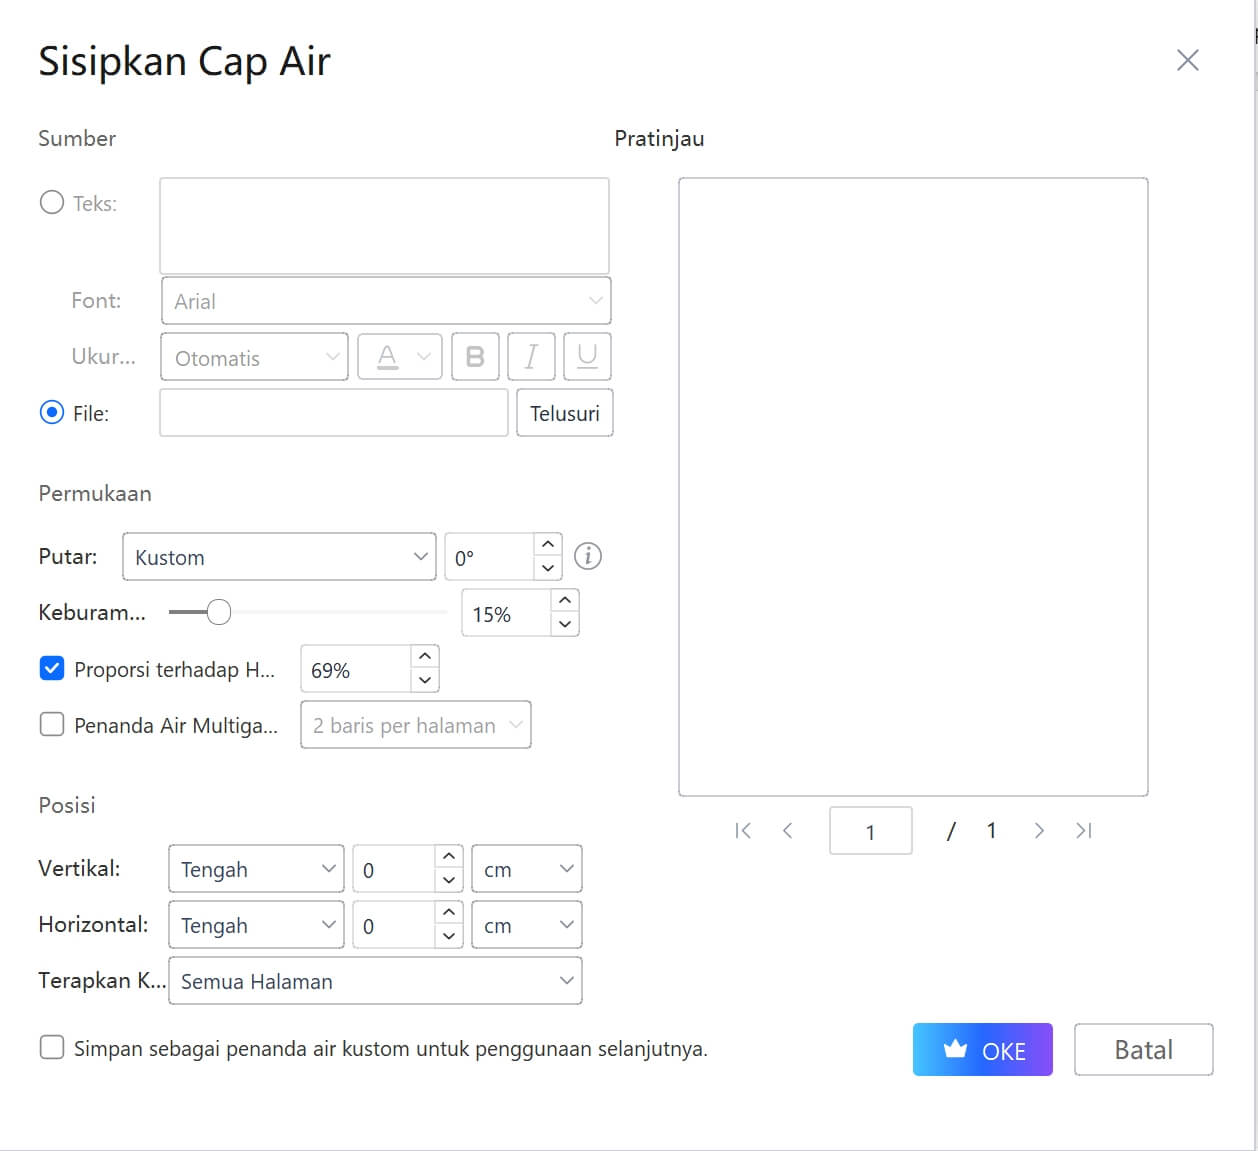Uncheck the Proporsi terhadap H option
1258x1151 pixels.
click(51, 668)
